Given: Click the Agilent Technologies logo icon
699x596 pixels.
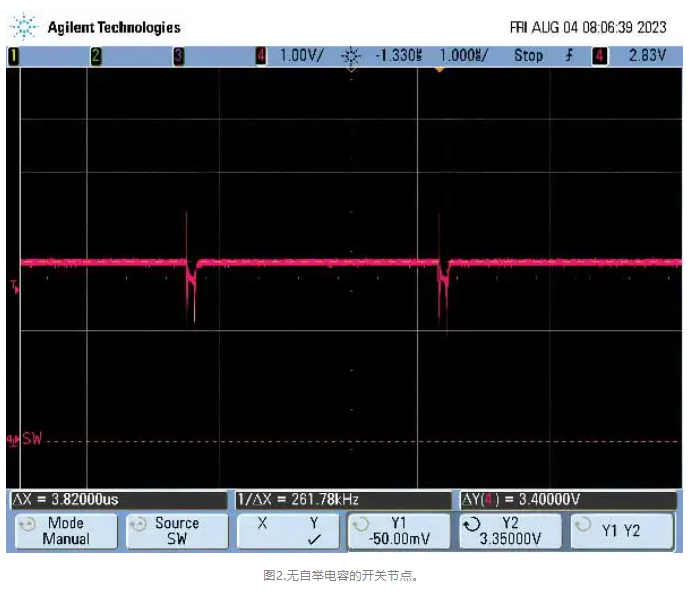Looking at the screenshot, I should [25, 26].
